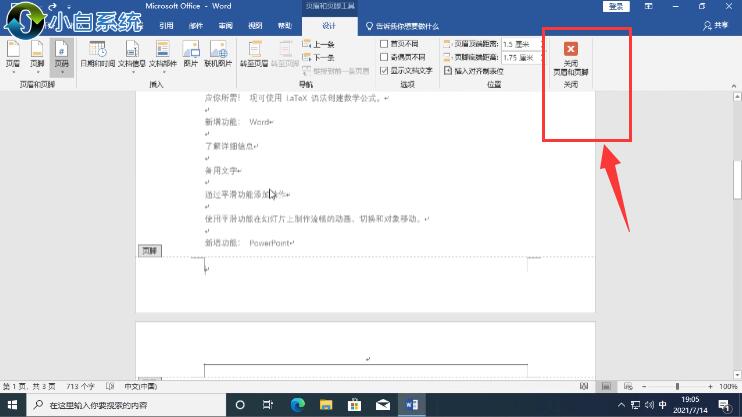The width and height of the screenshot is (742, 417).
Task: Toggle 首页不同 (Different First Page) checkbox
Action: [x=384, y=44]
